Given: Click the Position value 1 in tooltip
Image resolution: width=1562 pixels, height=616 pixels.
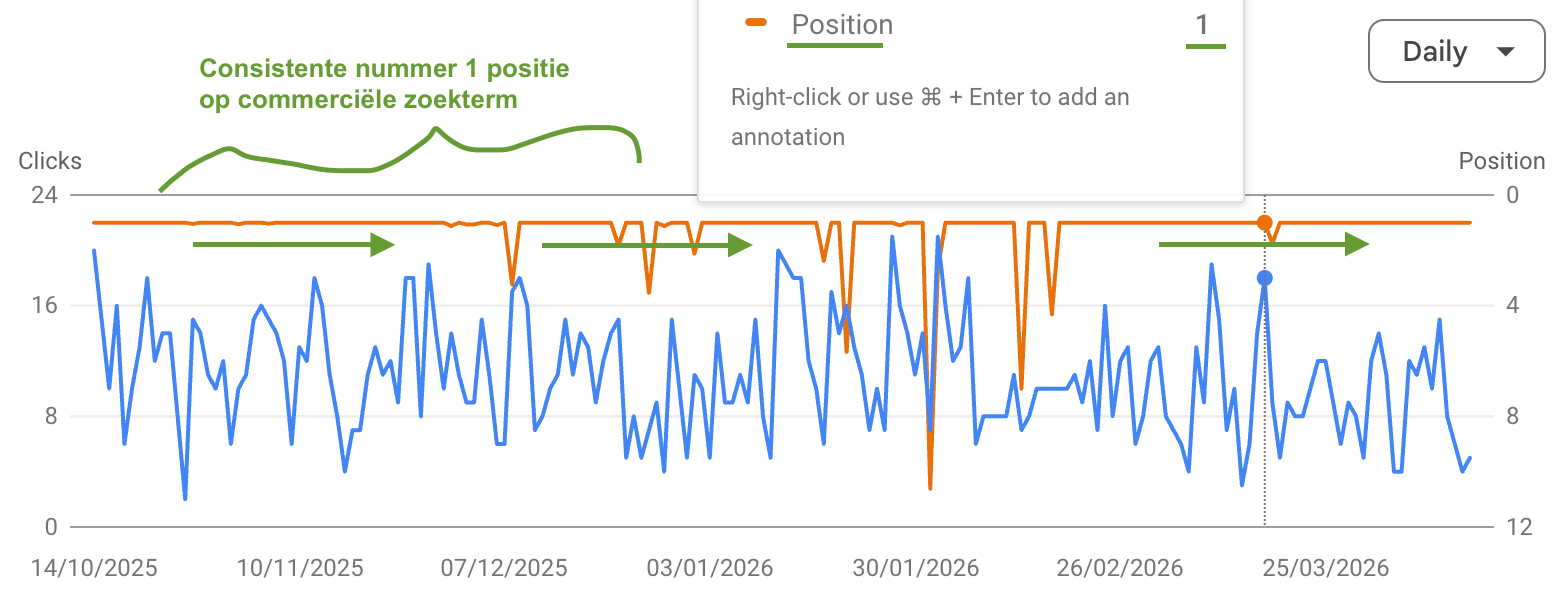Looking at the screenshot, I should tap(1203, 25).
